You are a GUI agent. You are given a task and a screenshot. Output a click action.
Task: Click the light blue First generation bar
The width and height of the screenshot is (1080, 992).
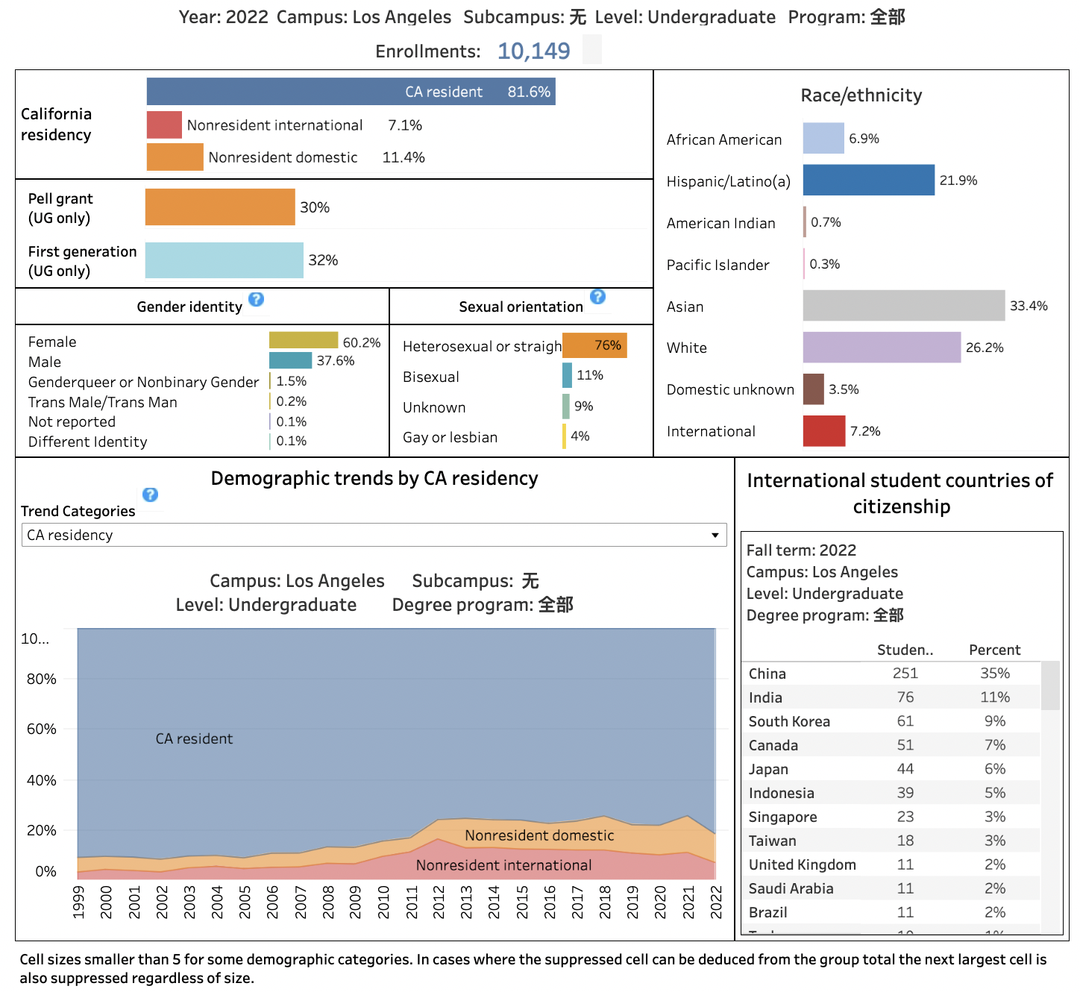pyautogui.click(x=224, y=260)
